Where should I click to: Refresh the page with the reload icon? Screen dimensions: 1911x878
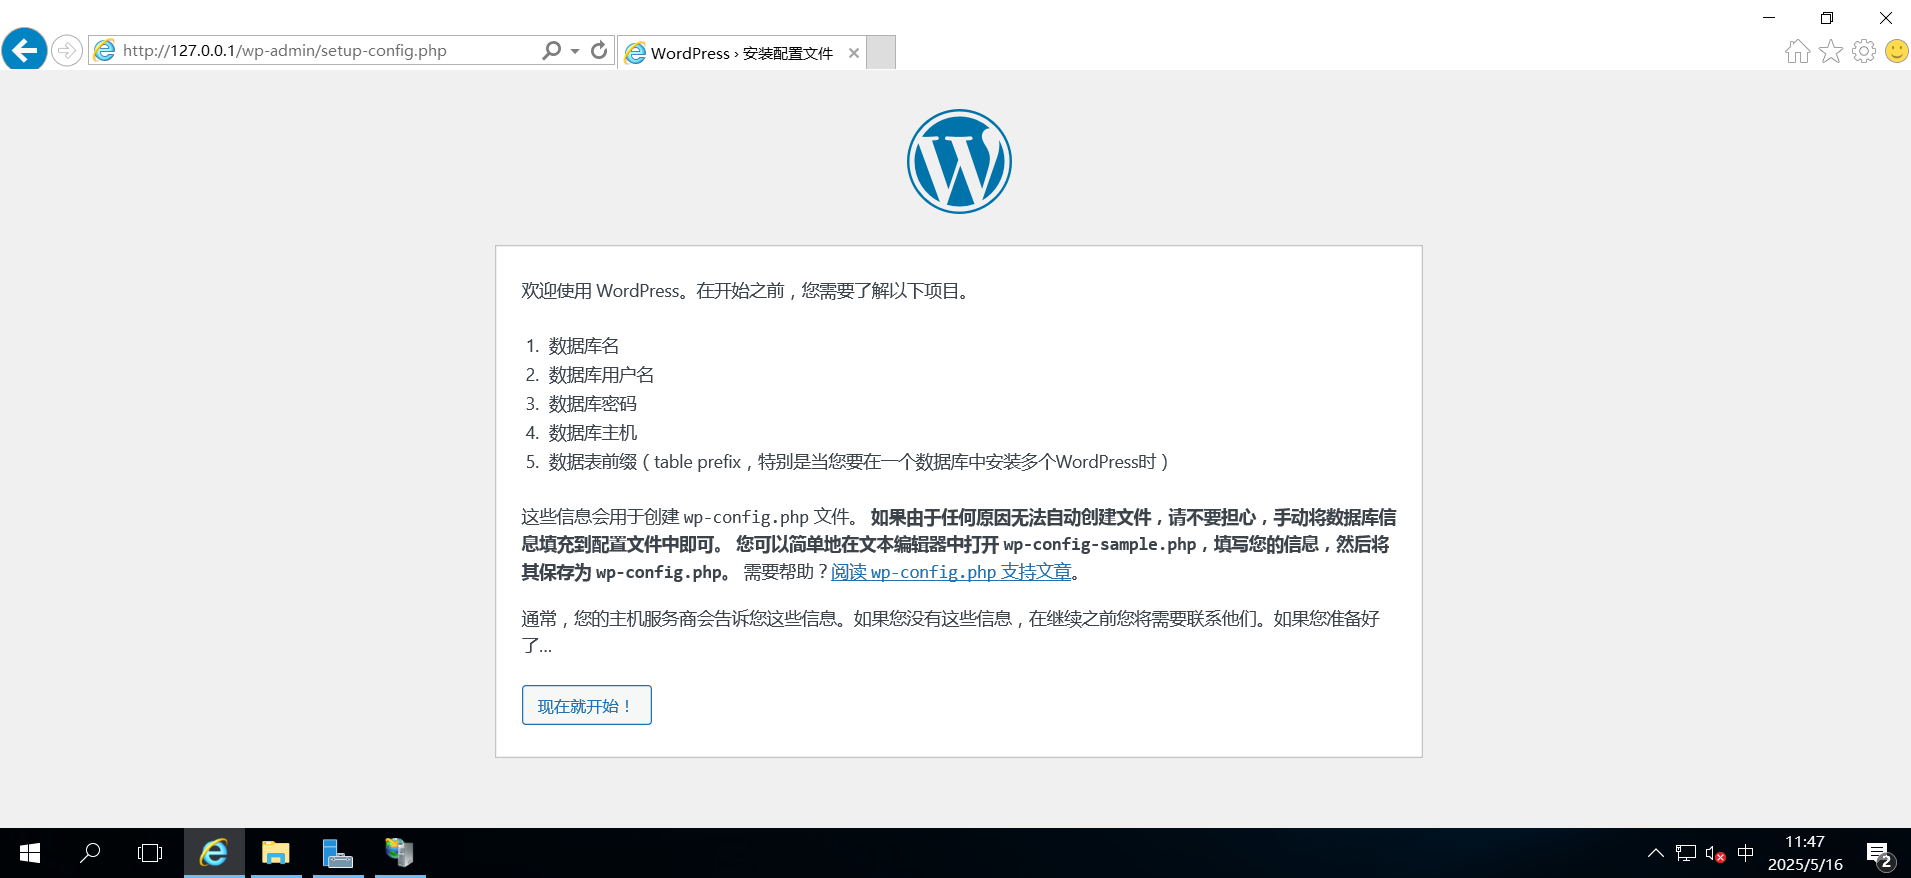pyautogui.click(x=599, y=50)
